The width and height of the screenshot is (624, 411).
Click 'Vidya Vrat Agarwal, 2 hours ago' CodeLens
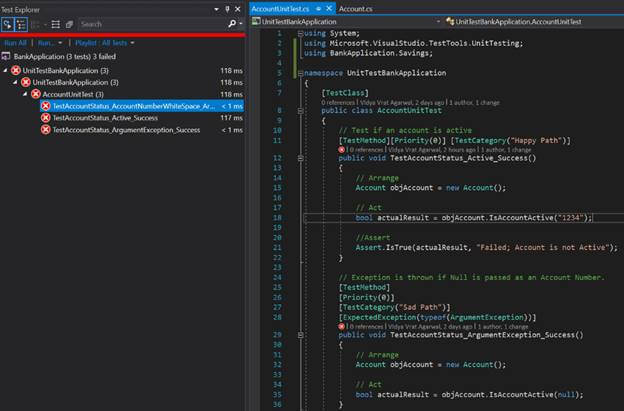432,150
